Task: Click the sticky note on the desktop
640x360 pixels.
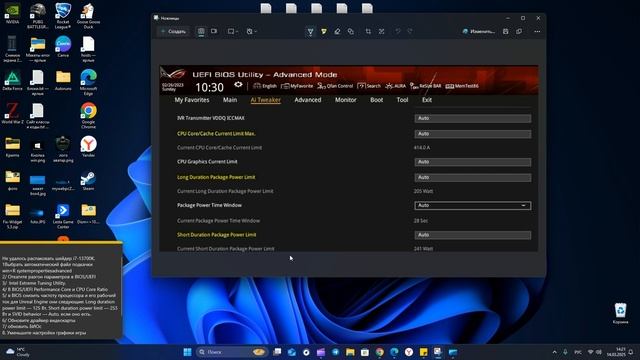Action: [61, 291]
